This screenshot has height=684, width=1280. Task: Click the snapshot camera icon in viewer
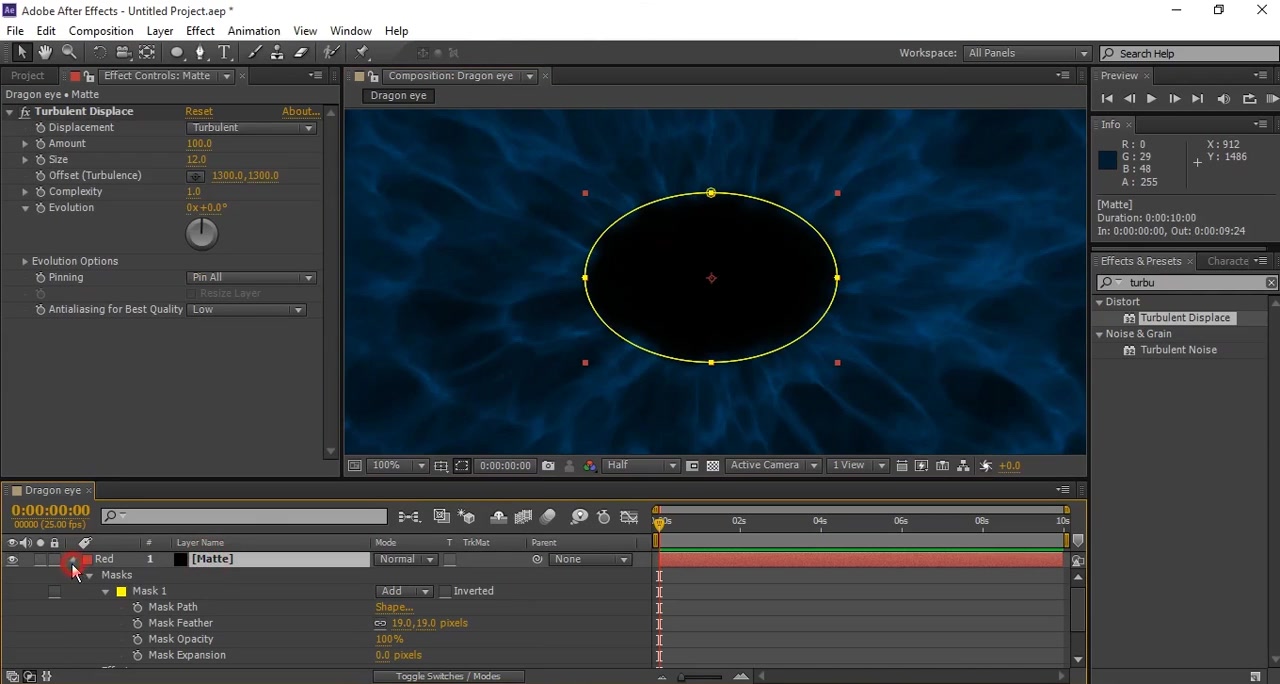(x=548, y=466)
